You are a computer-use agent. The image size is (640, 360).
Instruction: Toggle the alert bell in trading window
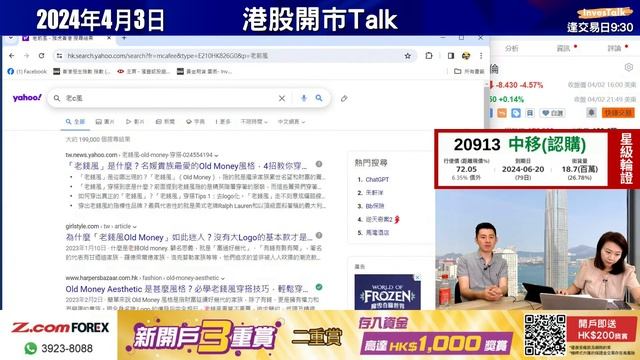point(591,113)
